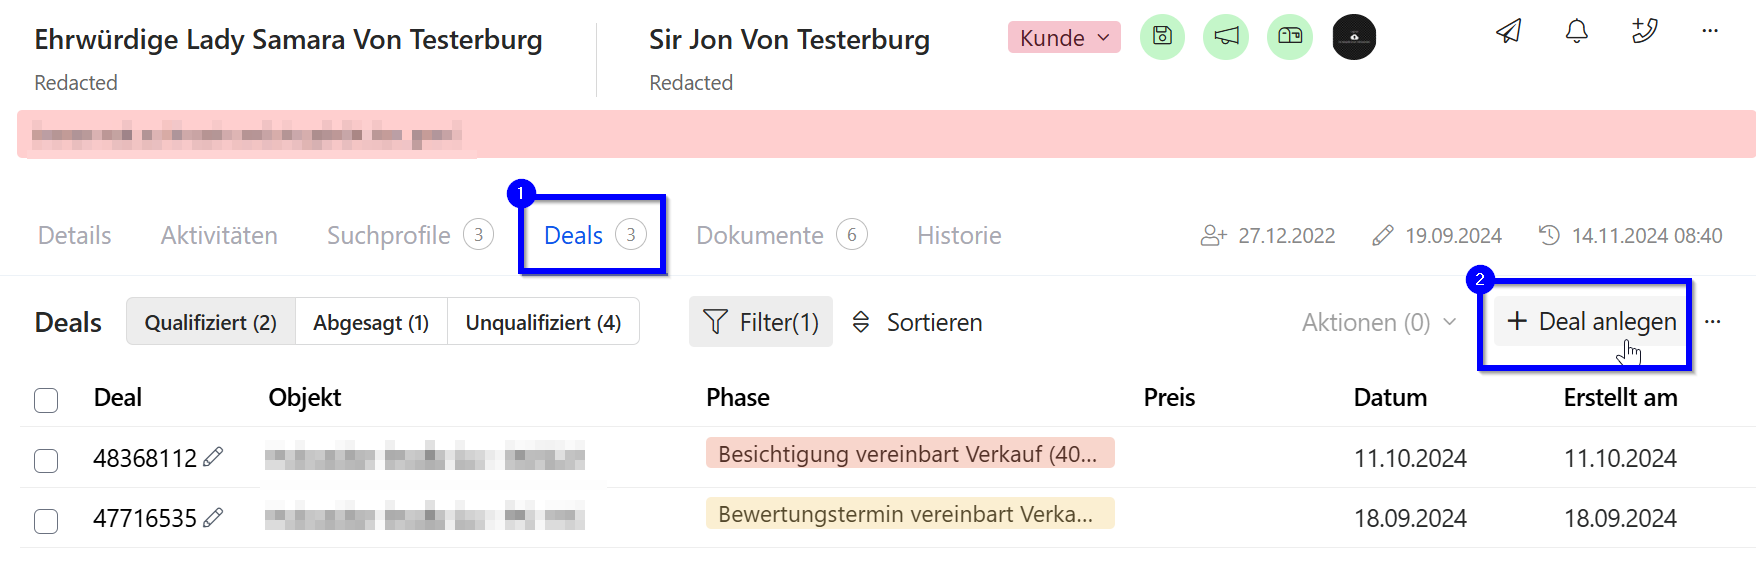Open the Aktionen (0) dropdown
Image resolution: width=1756 pixels, height=571 pixels.
pyautogui.click(x=1378, y=323)
